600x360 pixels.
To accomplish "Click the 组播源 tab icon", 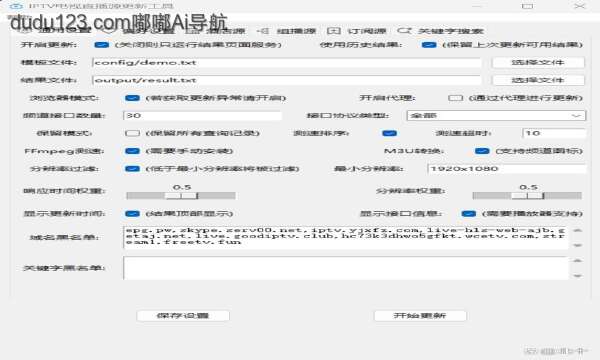I will click(262, 31).
